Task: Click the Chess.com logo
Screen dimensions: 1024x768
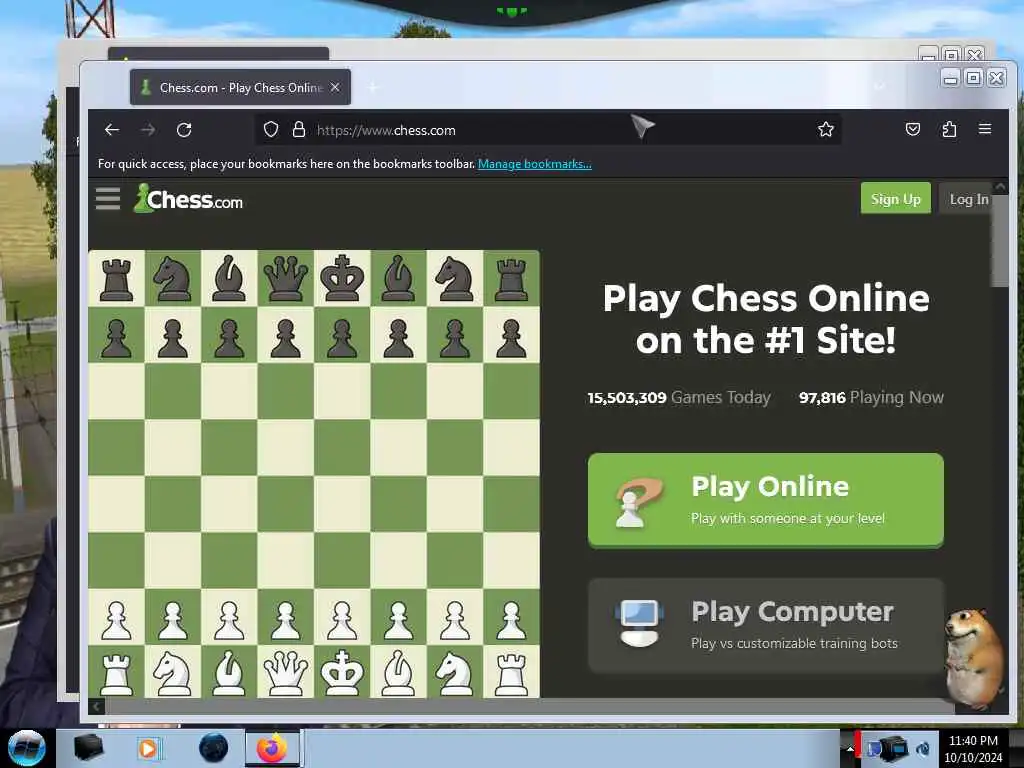Action: tap(188, 198)
